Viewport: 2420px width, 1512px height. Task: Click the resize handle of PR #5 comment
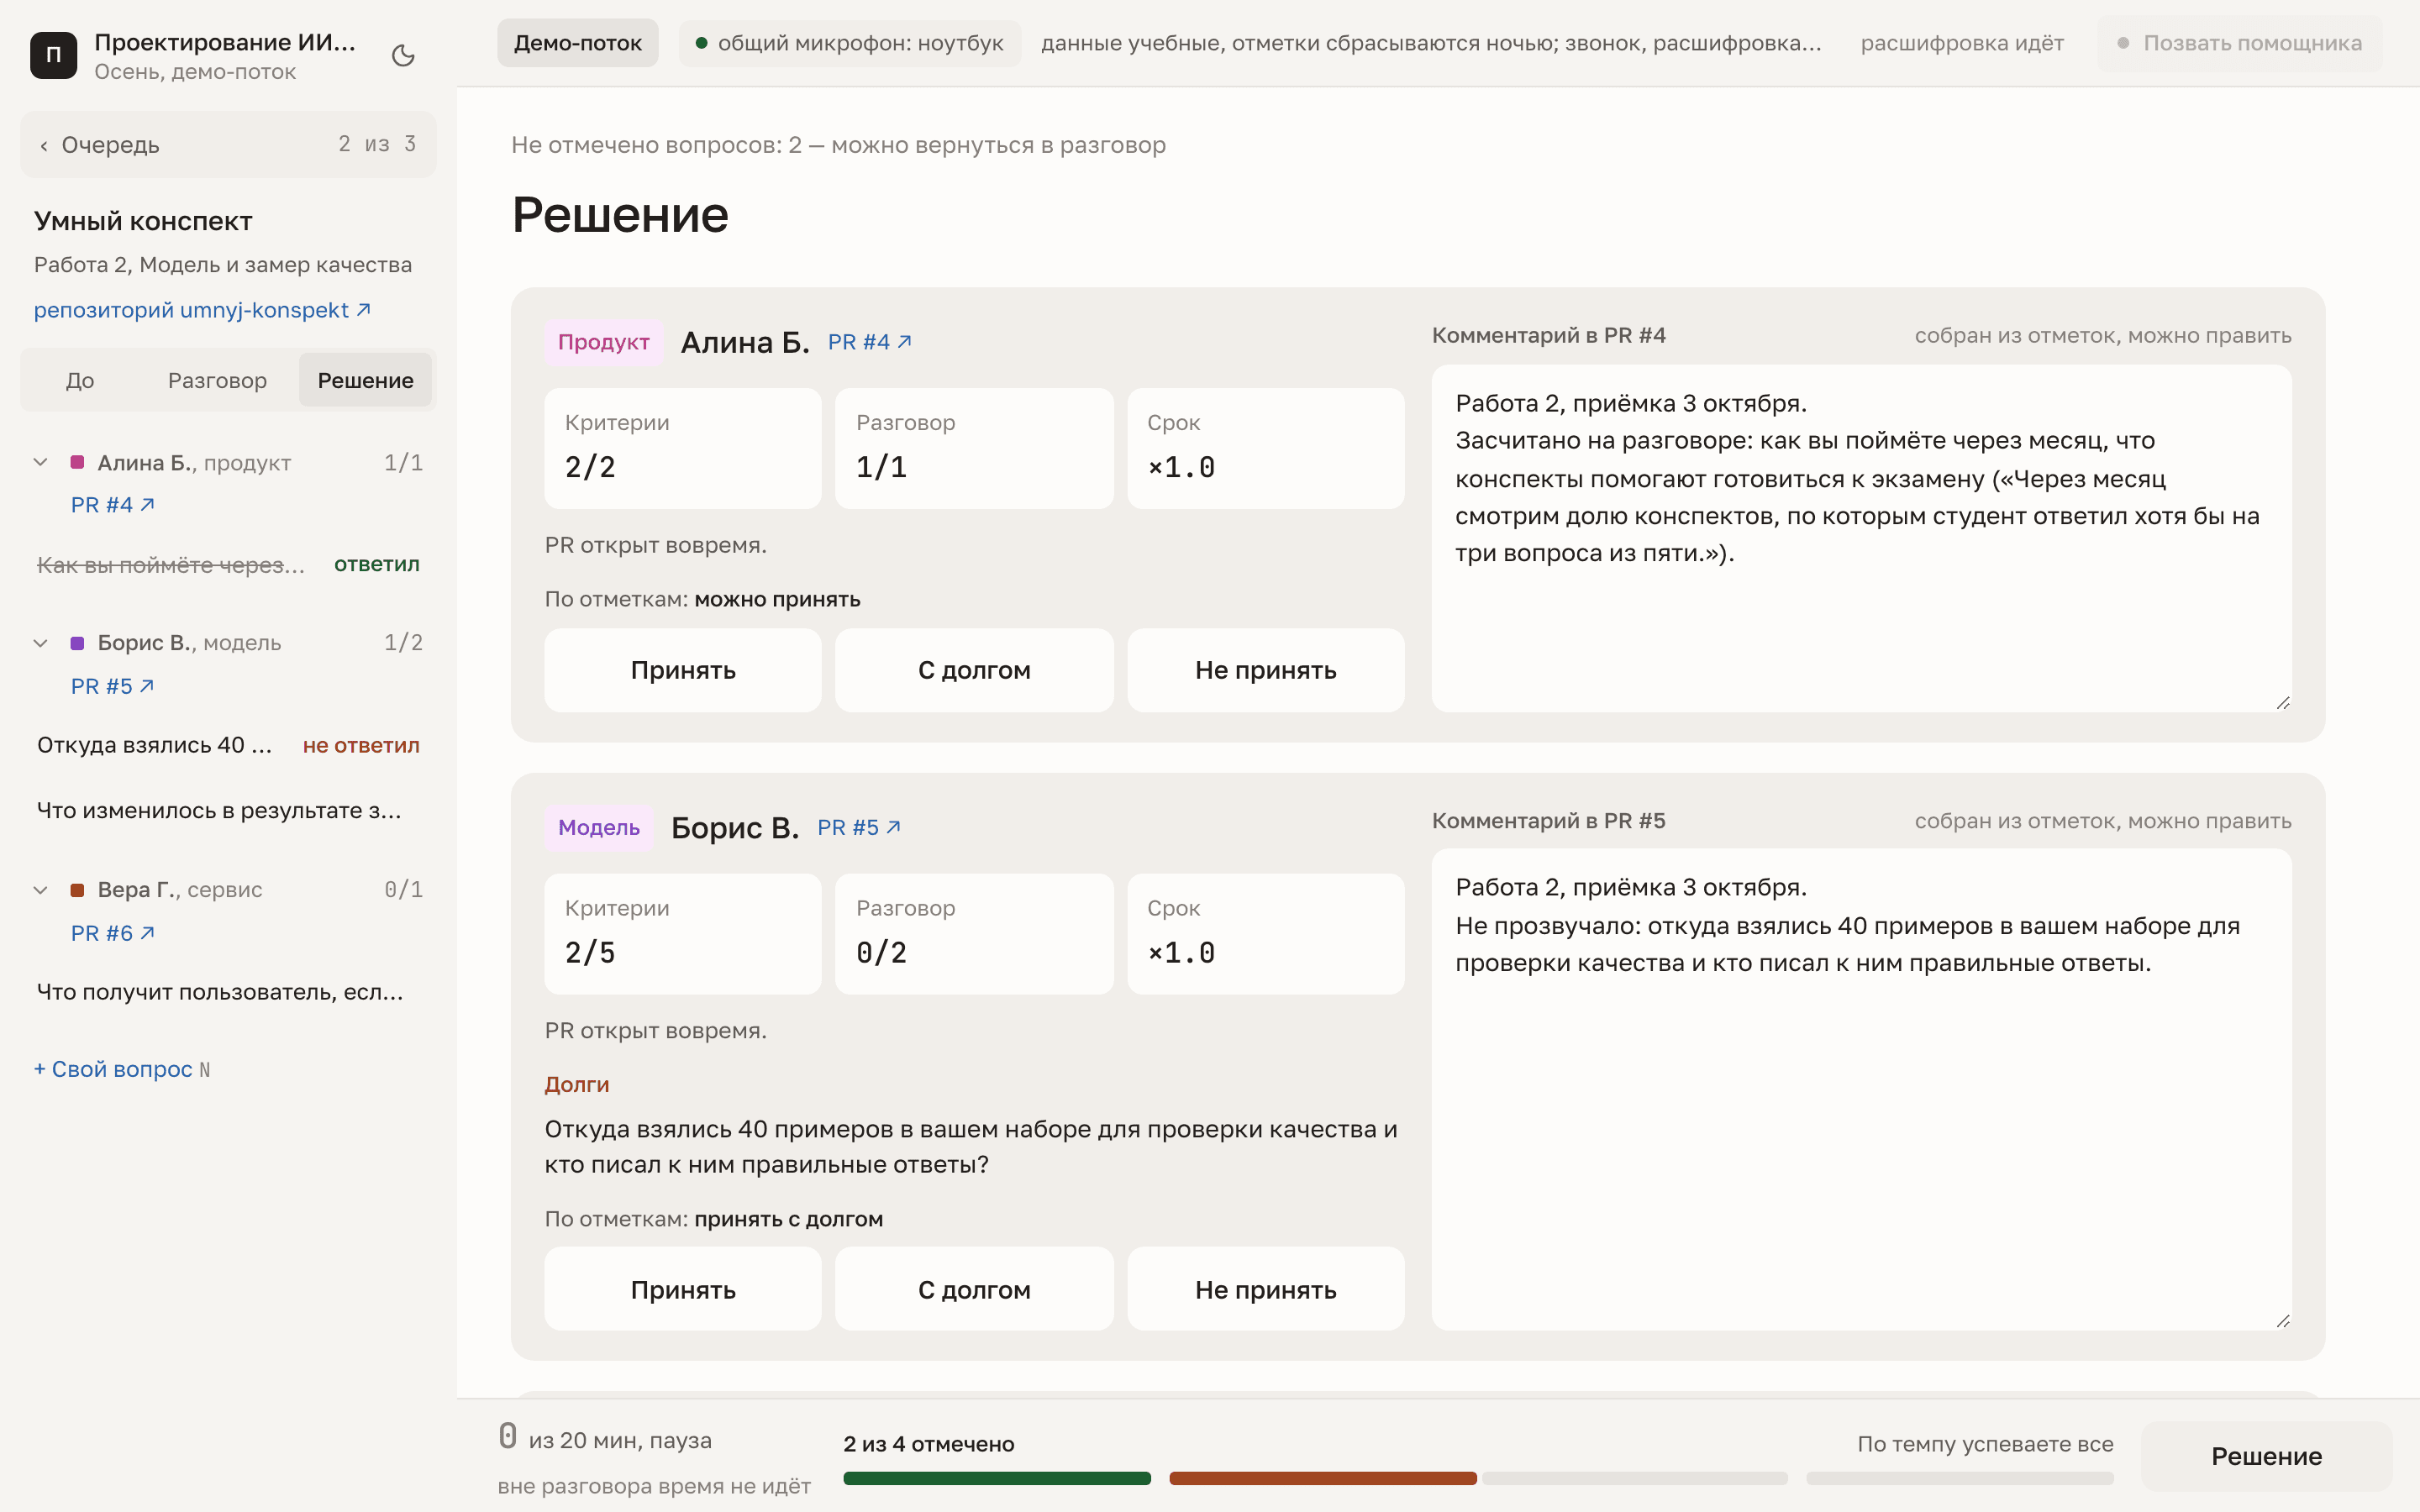[x=2282, y=1321]
